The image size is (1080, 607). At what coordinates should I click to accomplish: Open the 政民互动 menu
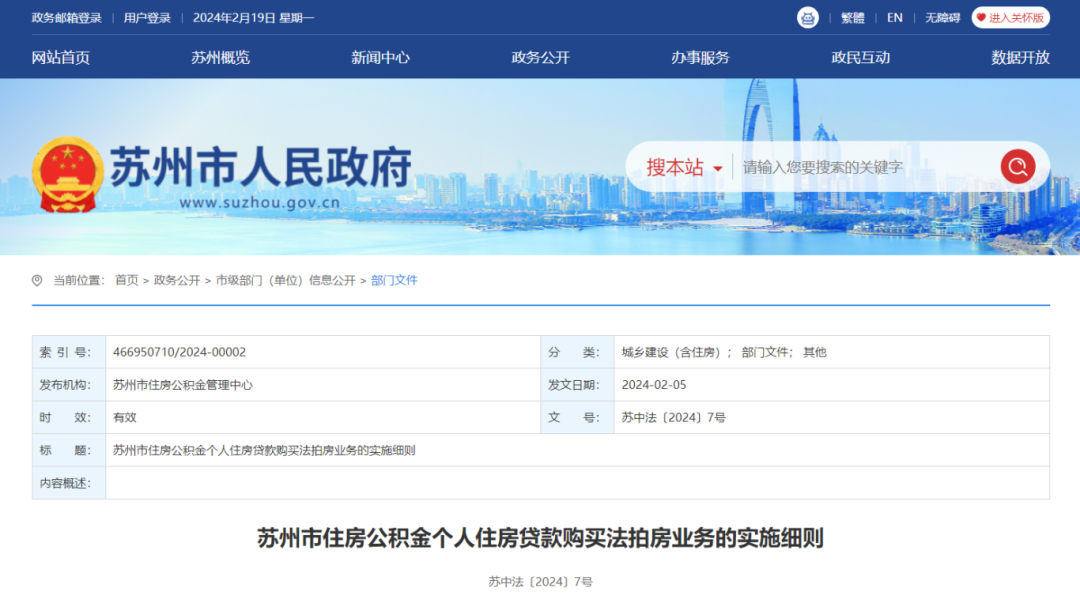[861, 57]
